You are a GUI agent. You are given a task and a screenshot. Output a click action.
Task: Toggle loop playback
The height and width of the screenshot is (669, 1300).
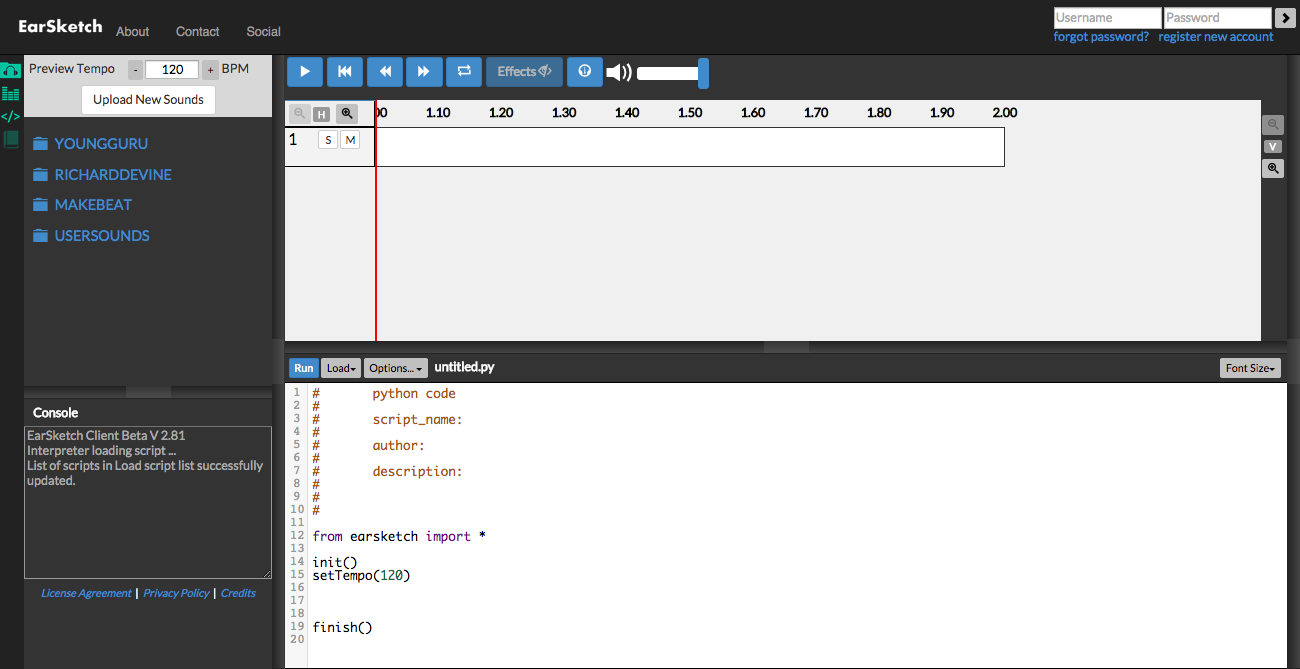pos(464,72)
